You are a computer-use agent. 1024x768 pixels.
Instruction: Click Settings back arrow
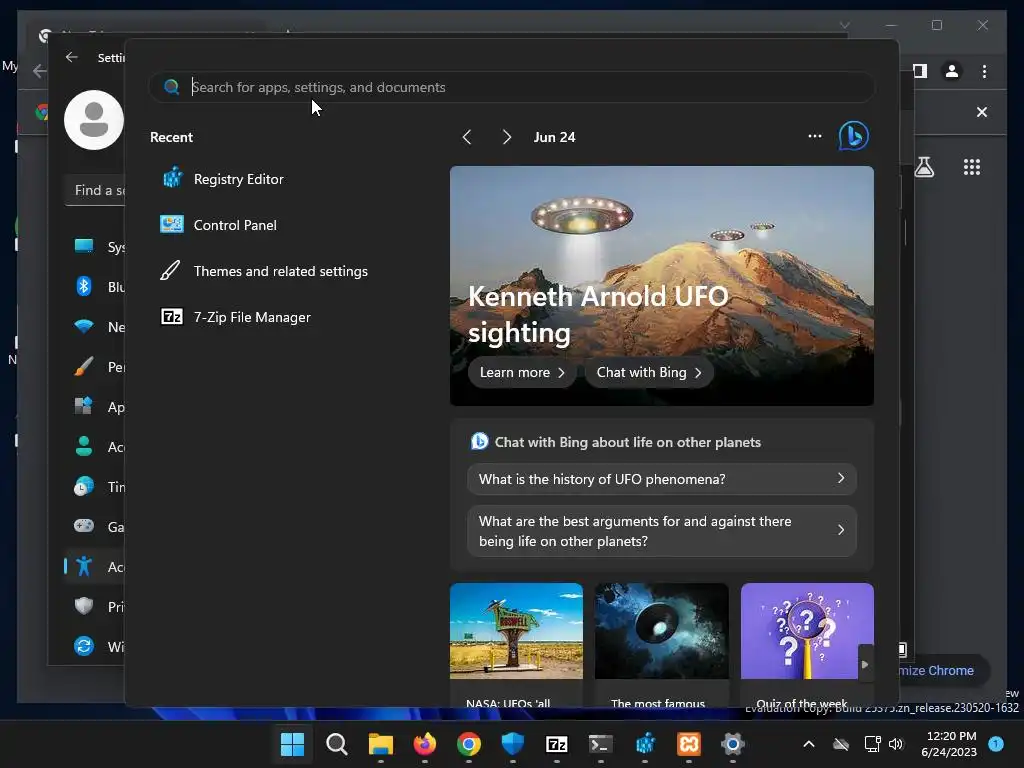pos(72,57)
